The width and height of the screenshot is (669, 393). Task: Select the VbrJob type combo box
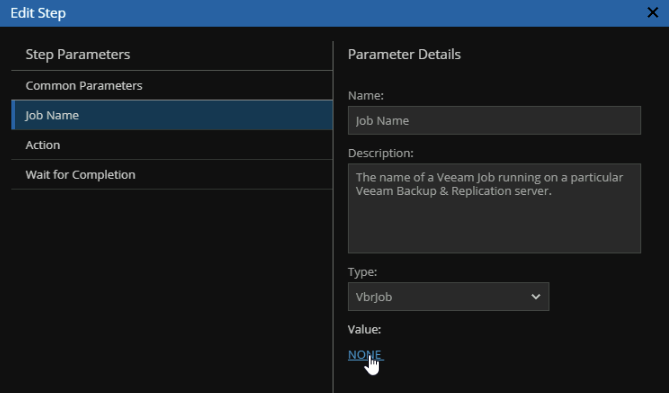pyautogui.click(x=448, y=297)
